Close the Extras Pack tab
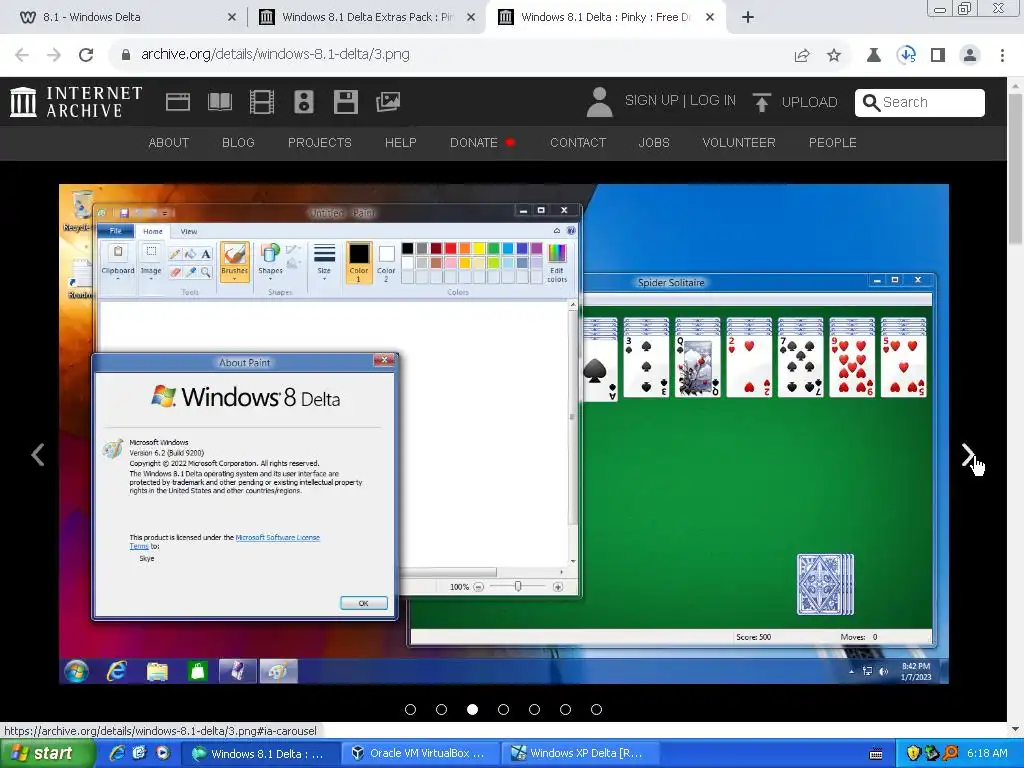The height and width of the screenshot is (768, 1024). click(x=471, y=18)
